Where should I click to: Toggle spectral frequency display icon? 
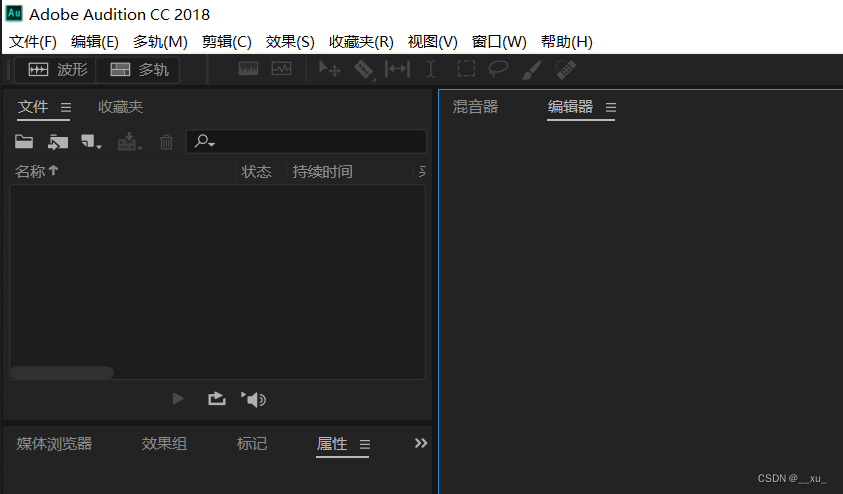click(248, 69)
